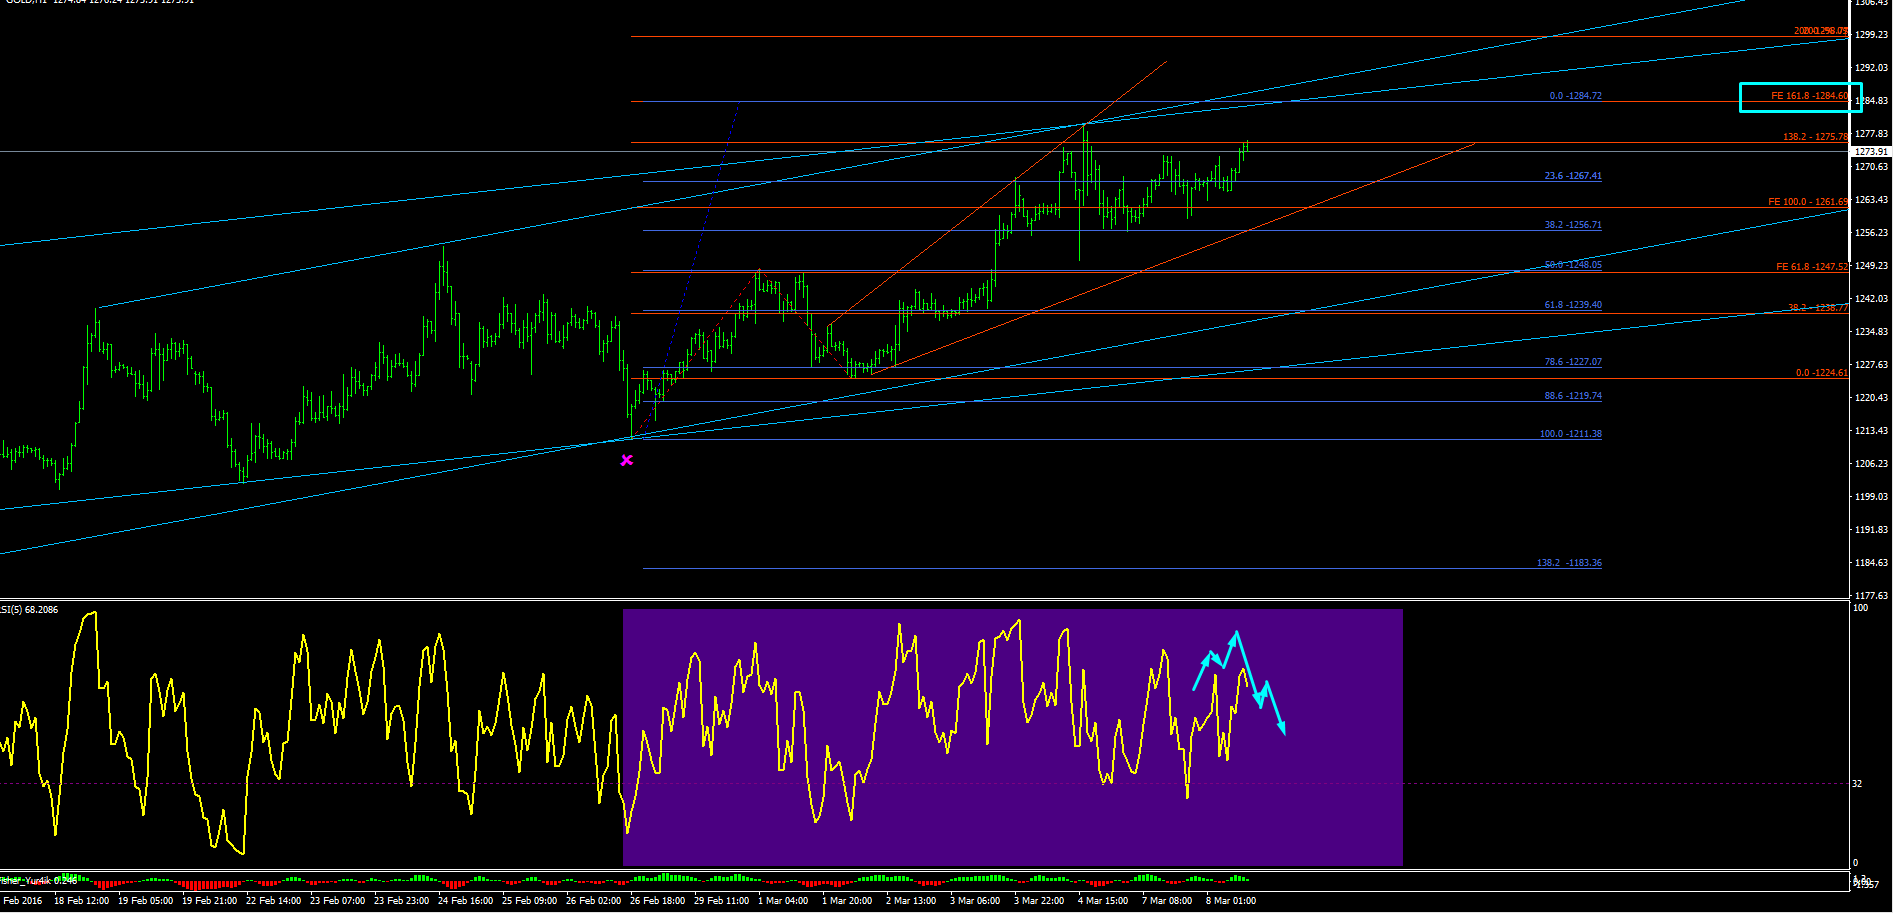The height and width of the screenshot is (913, 1894).
Task: Click the 18 Feb 12:00 time label
Action: pos(82,901)
